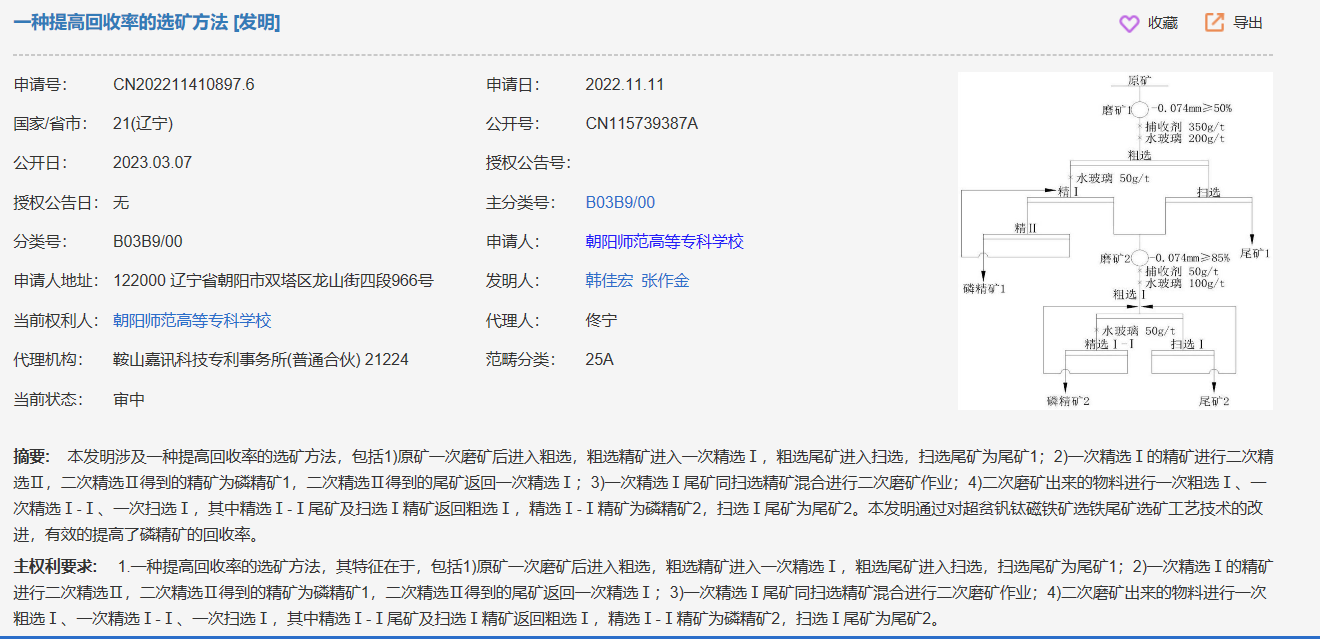Open current rights holder 朝阳师范高等专科学校 link

(x=192, y=321)
